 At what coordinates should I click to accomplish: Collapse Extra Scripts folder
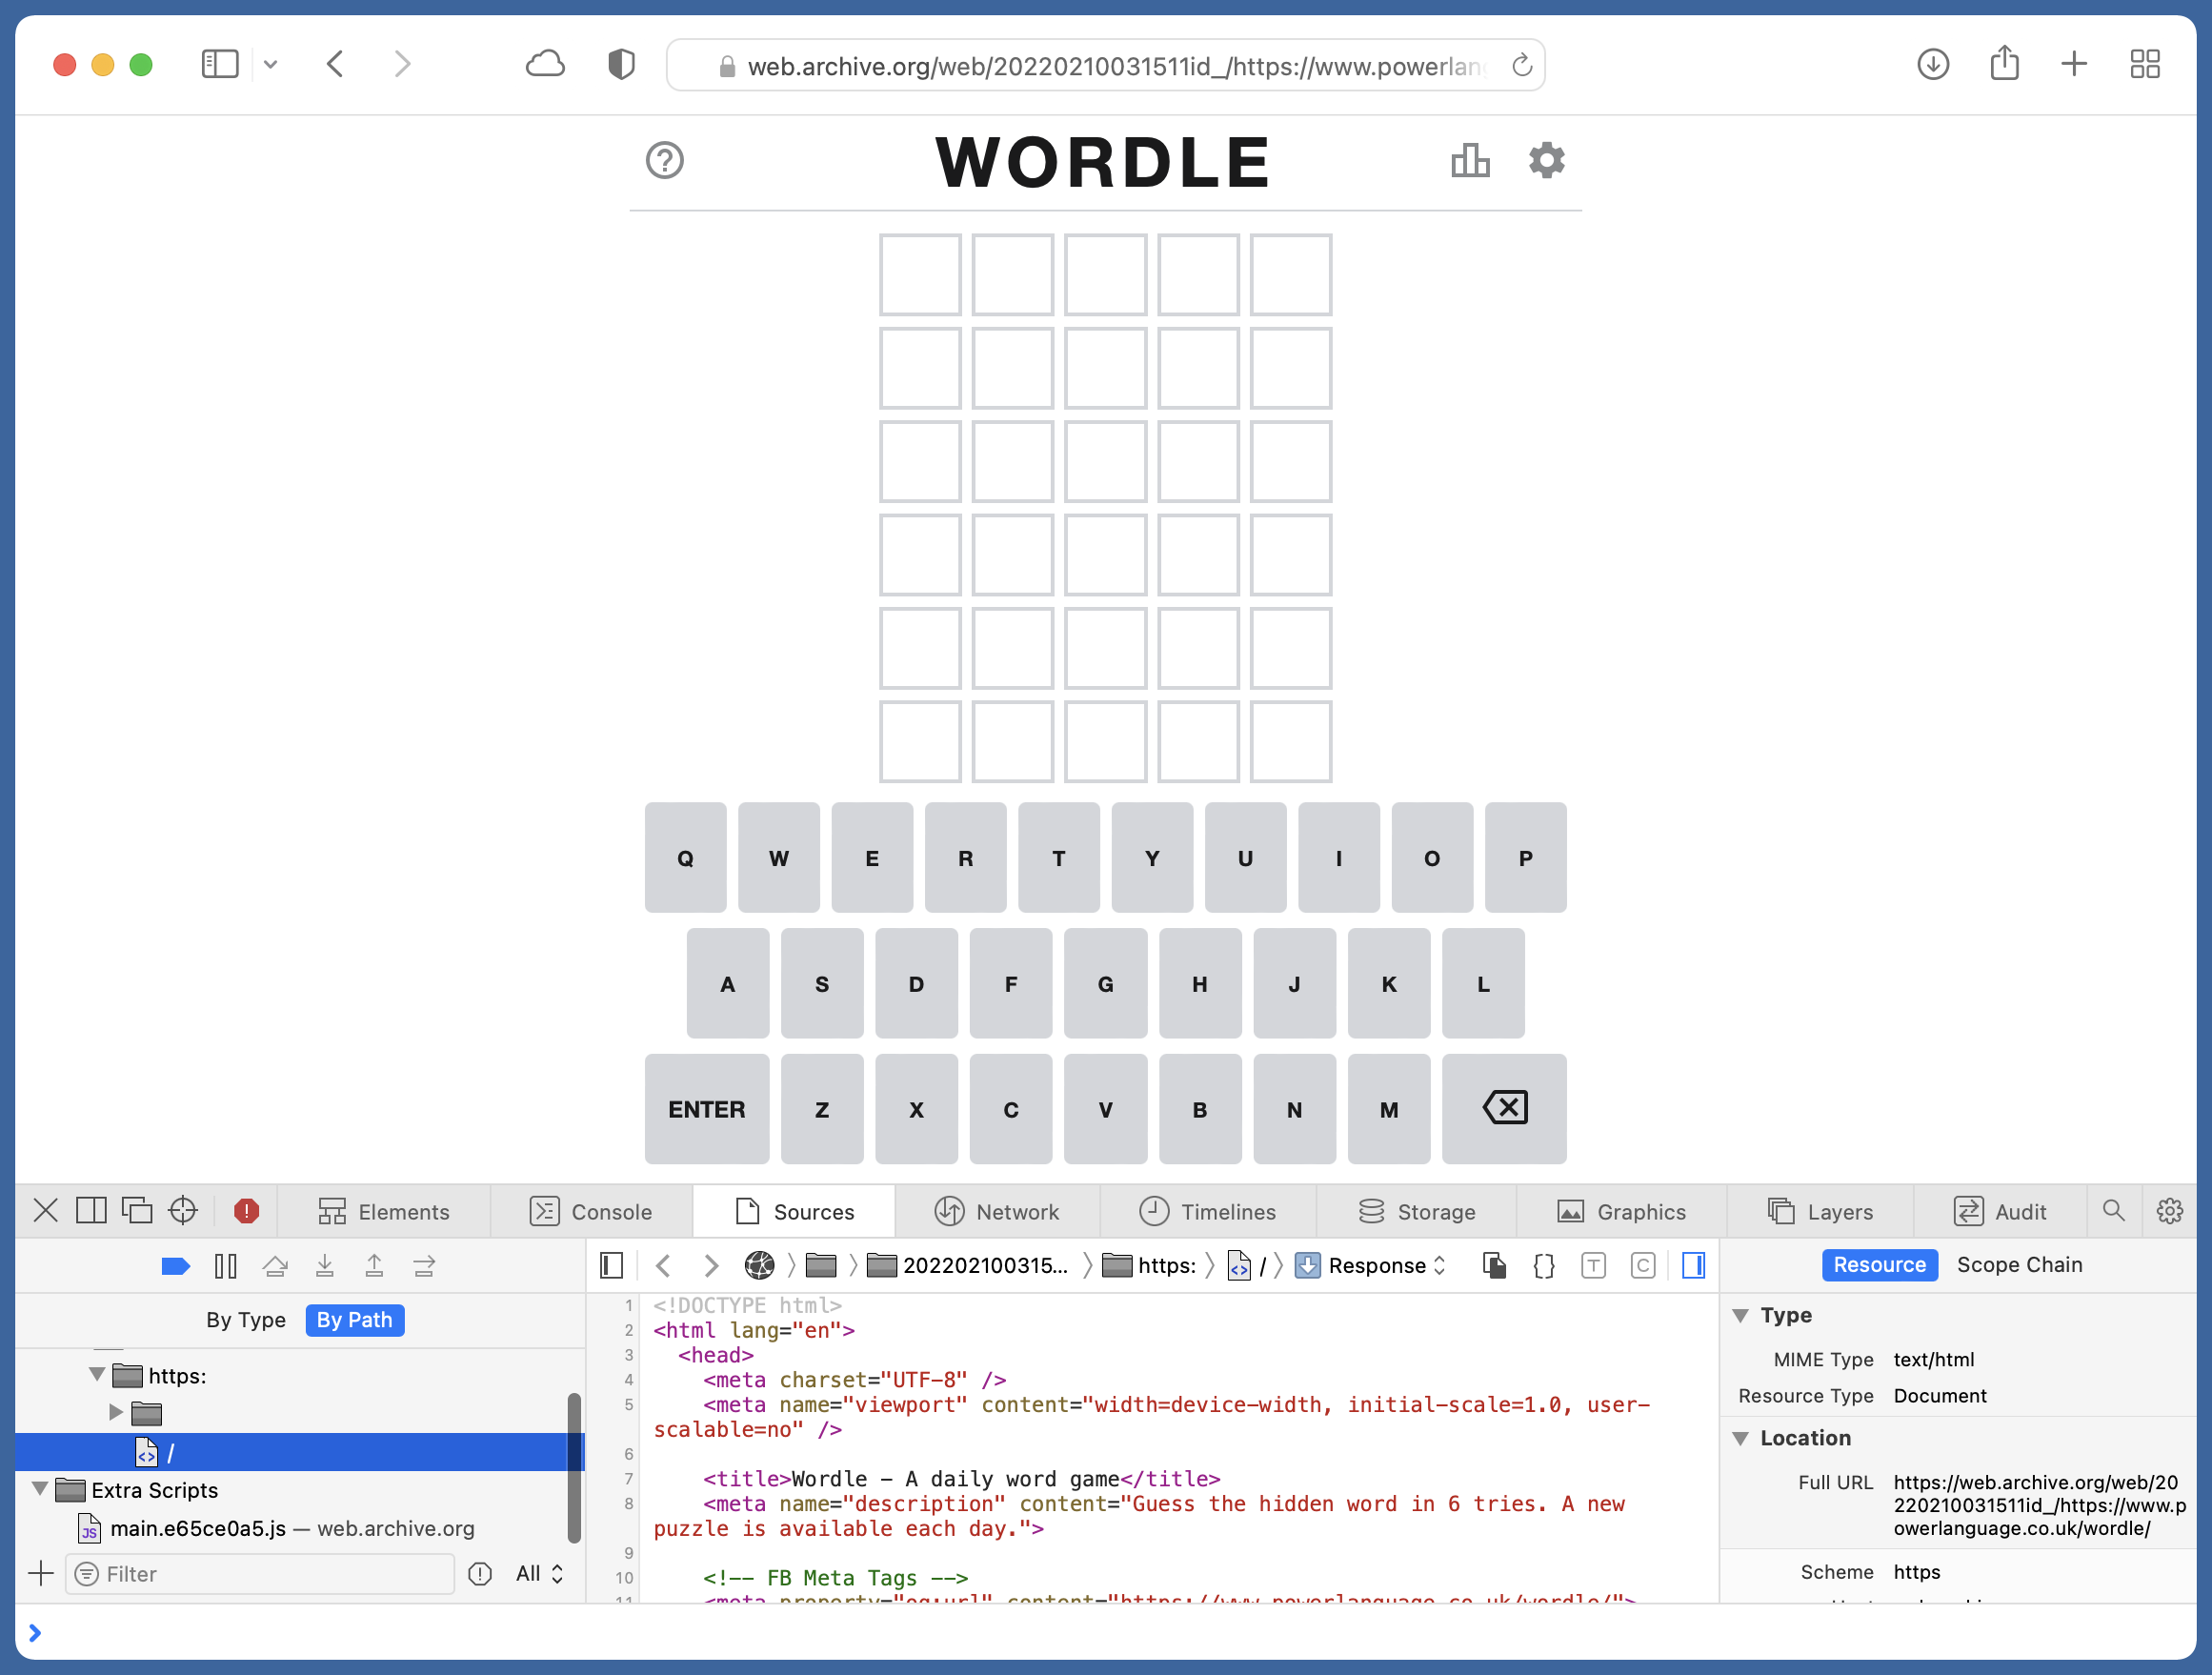[x=40, y=1489]
